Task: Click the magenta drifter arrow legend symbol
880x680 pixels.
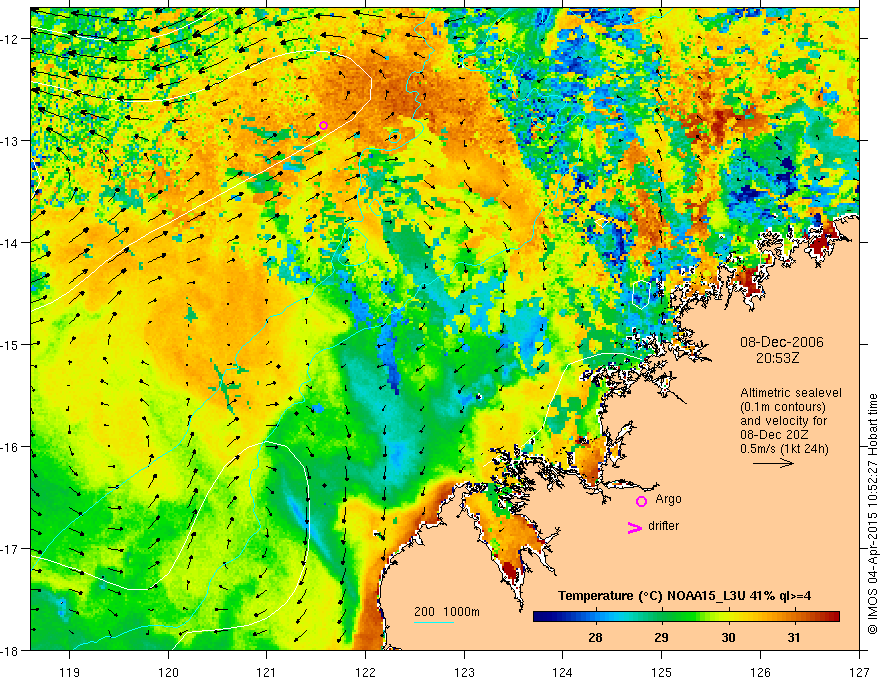Action: pos(634,527)
